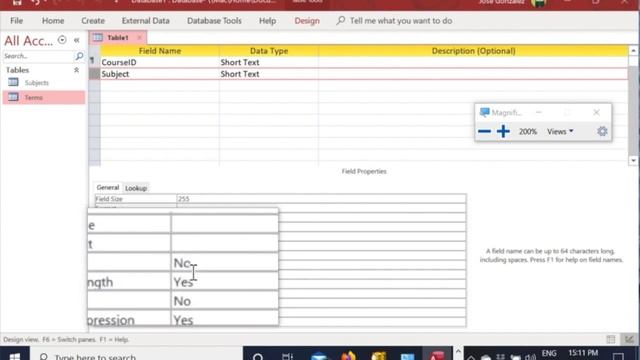This screenshot has width=640, height=360.
Task: Click the second No value in magnified lens
Action: [x=182, y=301]
